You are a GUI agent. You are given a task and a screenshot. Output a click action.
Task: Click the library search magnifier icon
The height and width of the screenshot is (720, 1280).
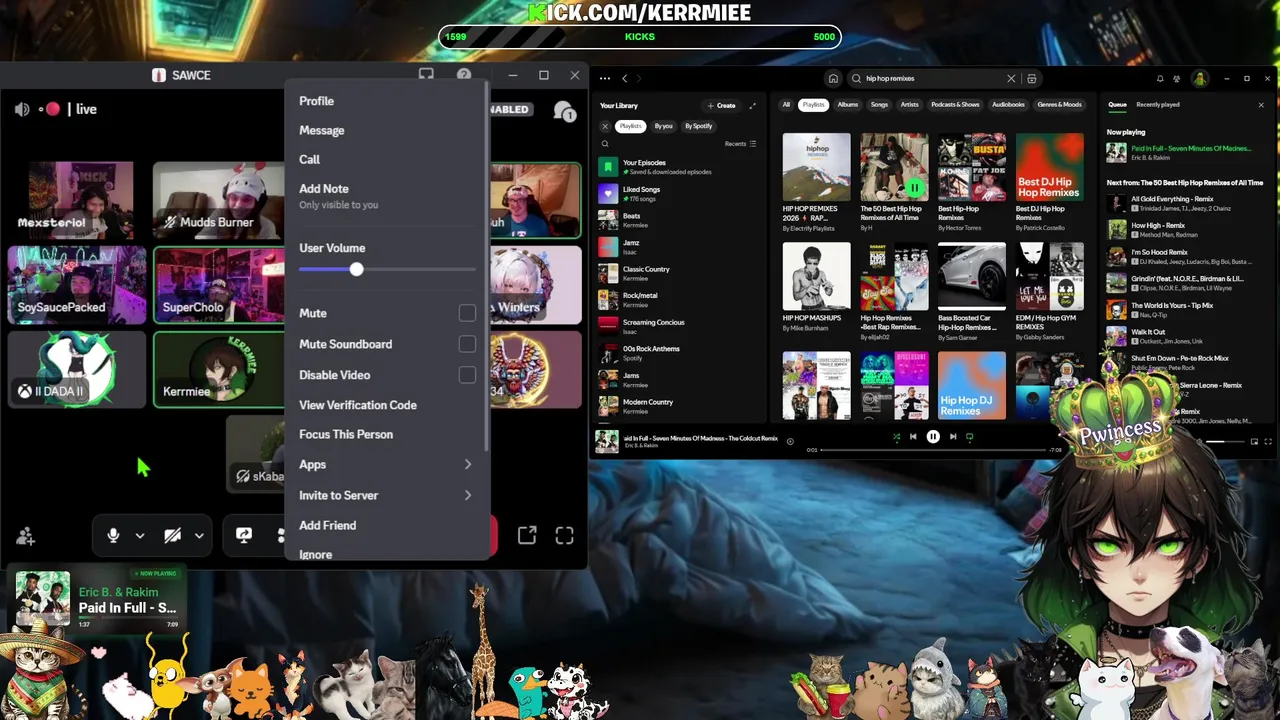605,144
